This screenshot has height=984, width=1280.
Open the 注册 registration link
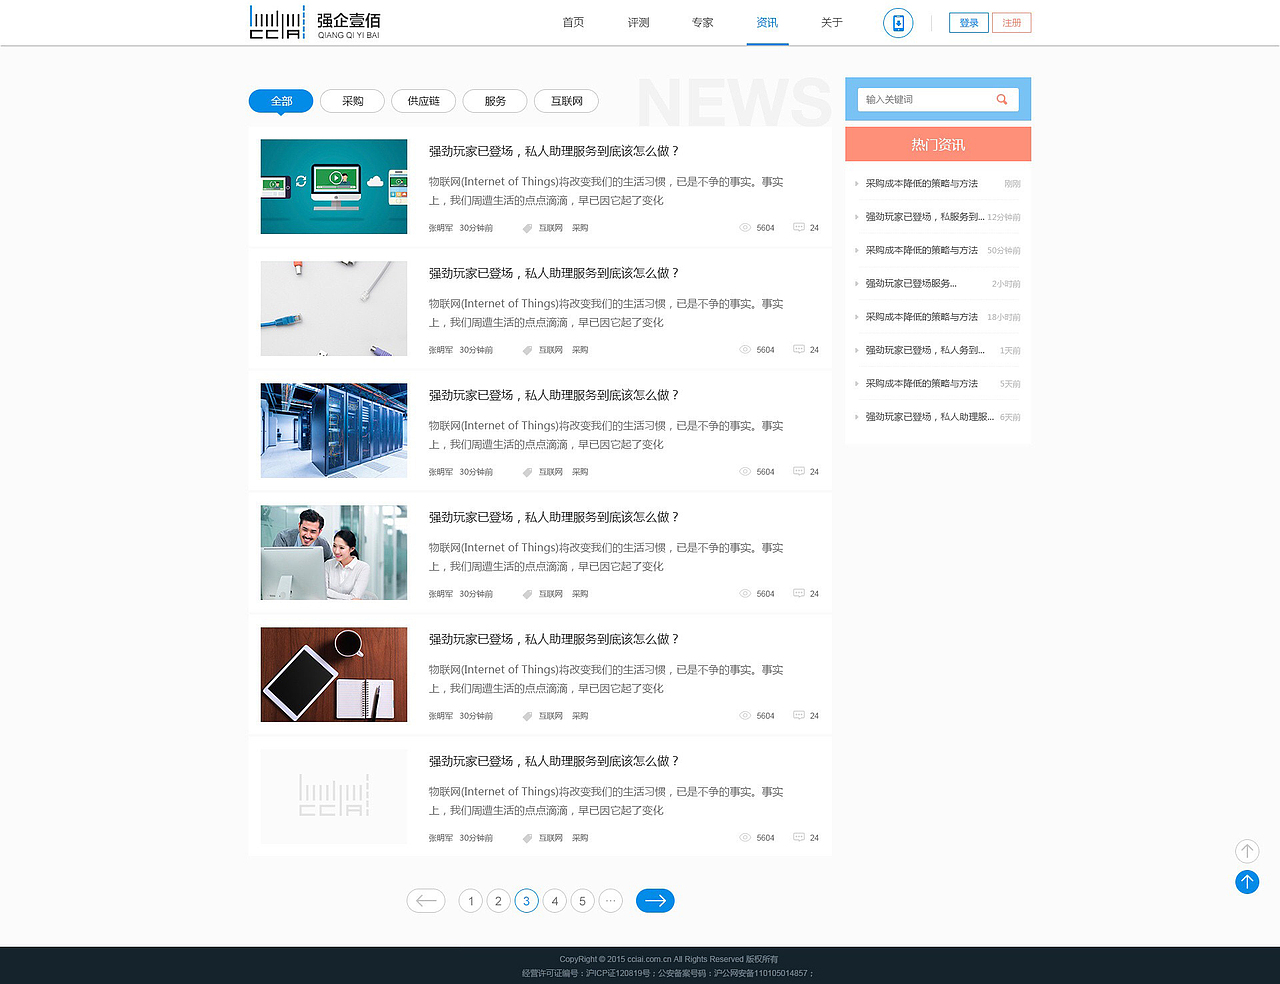(1011, 22)
